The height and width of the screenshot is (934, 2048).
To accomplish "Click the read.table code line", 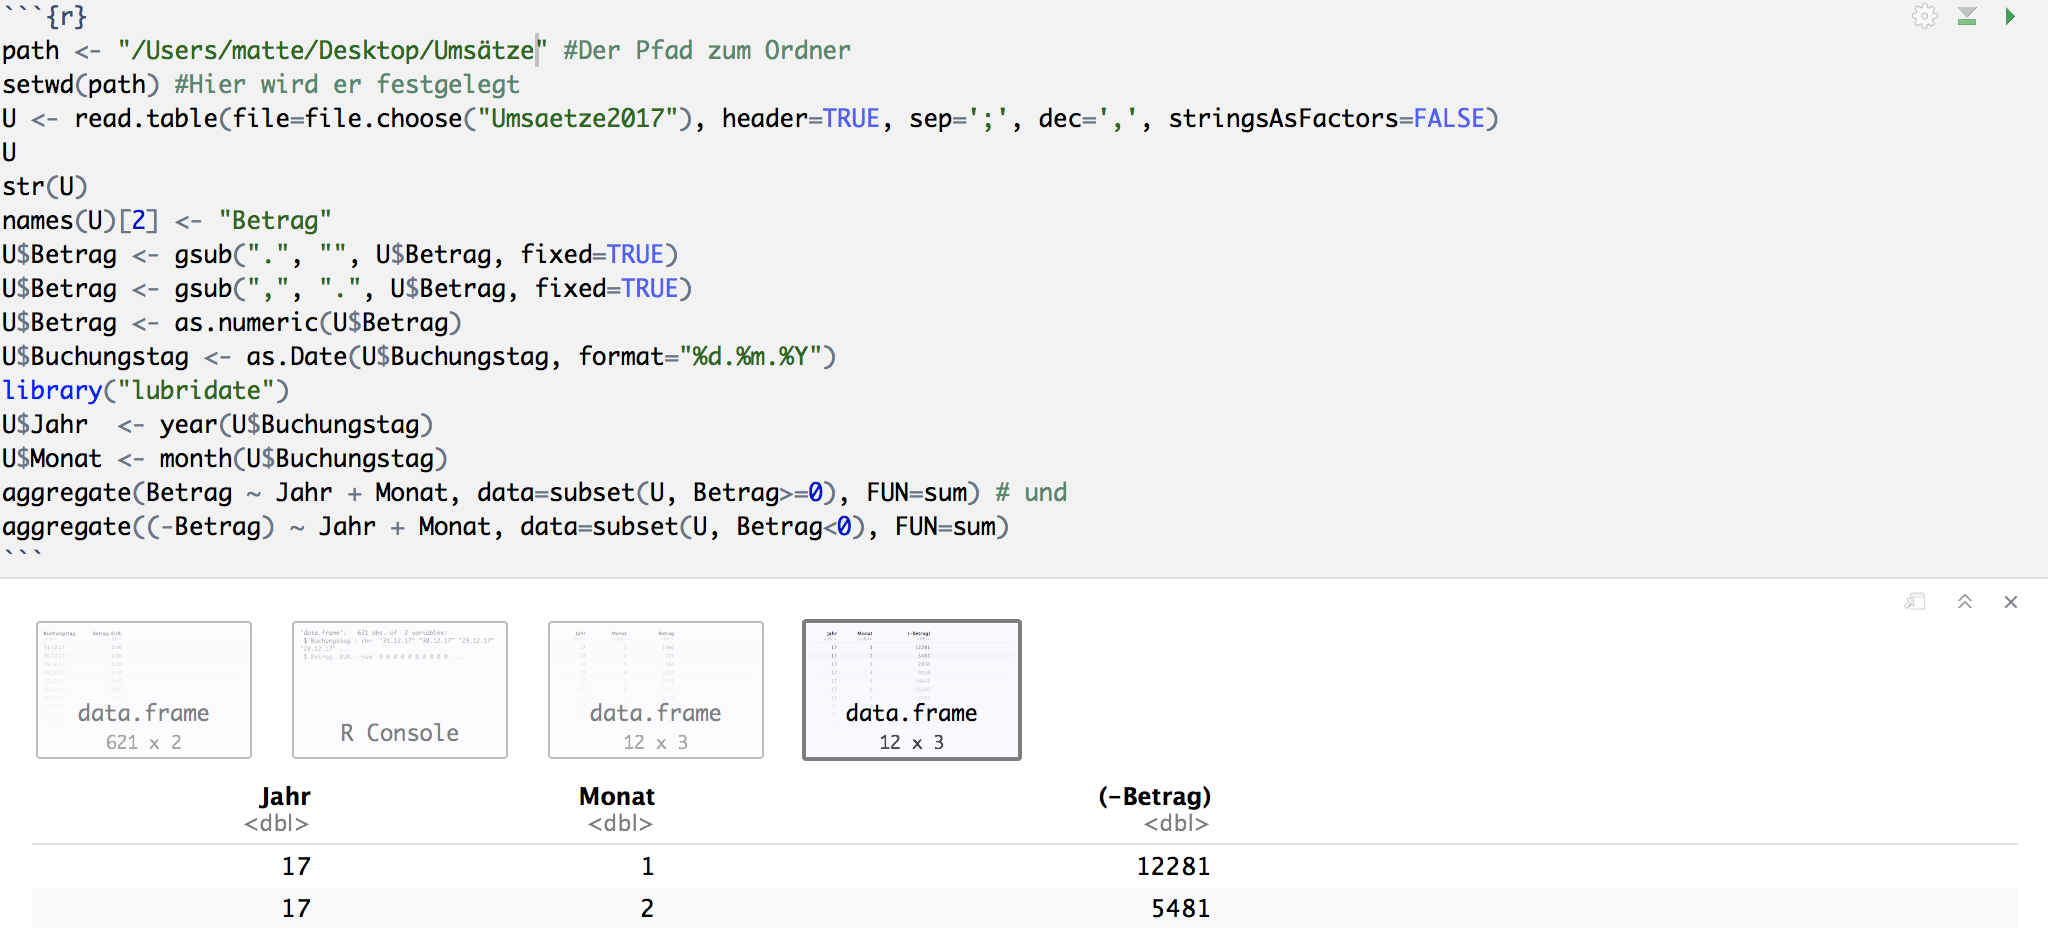I will pyautogui.click(x=400, y=119).
